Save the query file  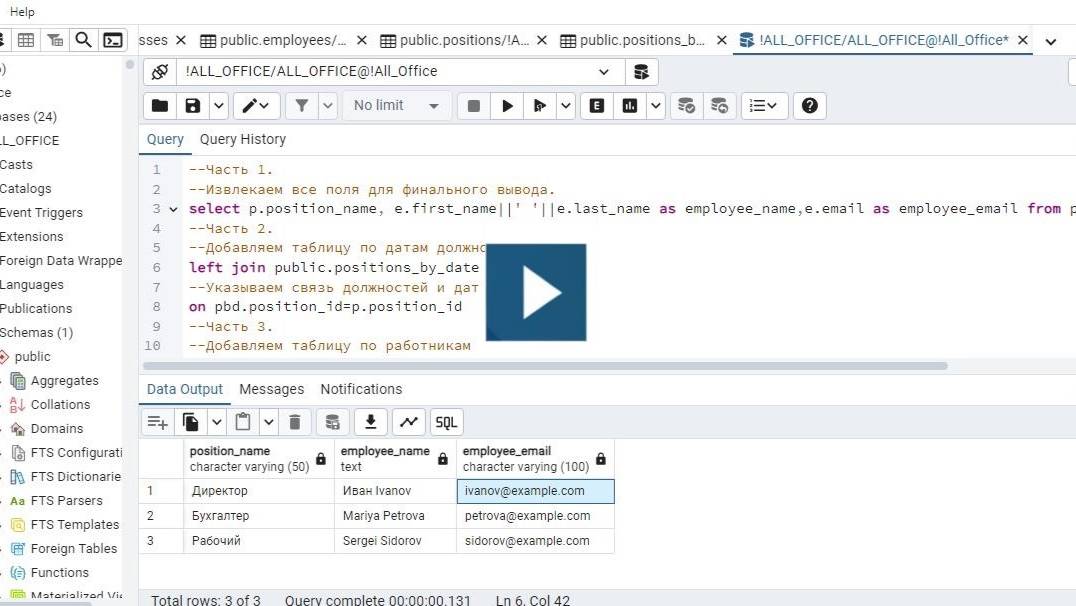pos(193,106)
